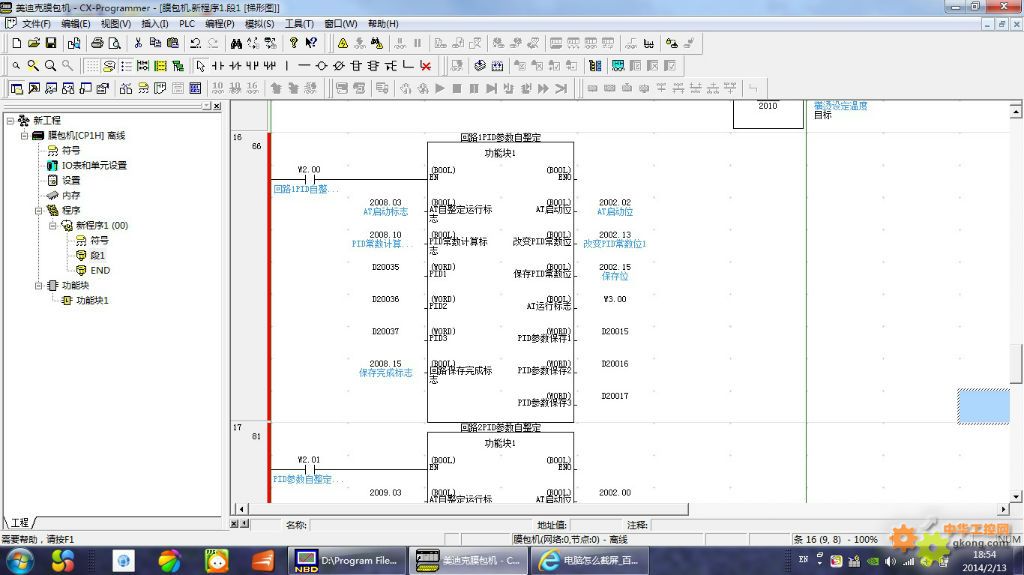Select IO表和单元设置 in project tree
The height and width of the screenshot is (575, 1024).
(x=94, y=165)
